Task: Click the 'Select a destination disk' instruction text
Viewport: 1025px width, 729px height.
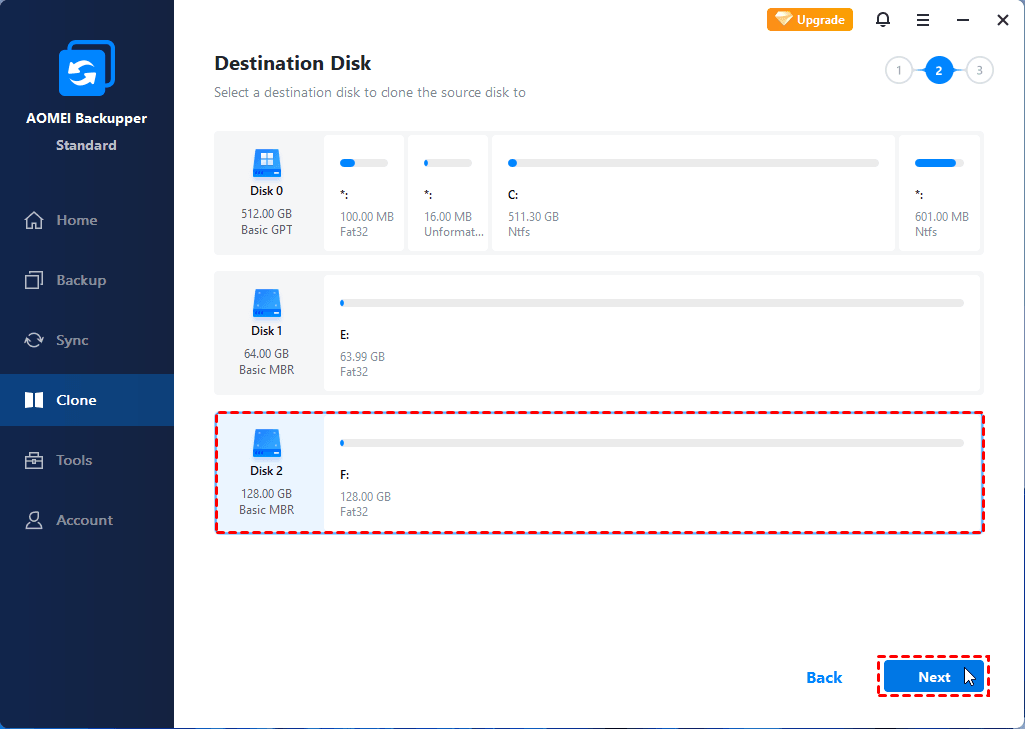Action: [x=370, y=93]
